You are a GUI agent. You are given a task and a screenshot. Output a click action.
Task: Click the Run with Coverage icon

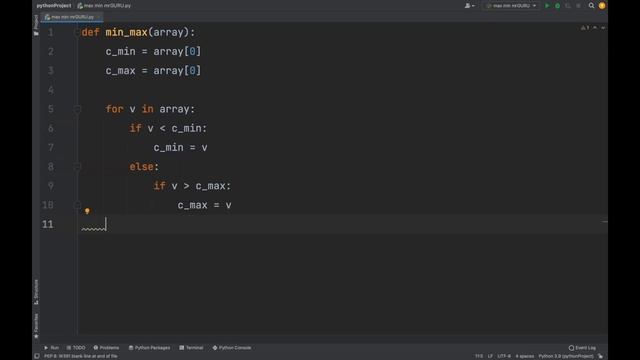568,6
